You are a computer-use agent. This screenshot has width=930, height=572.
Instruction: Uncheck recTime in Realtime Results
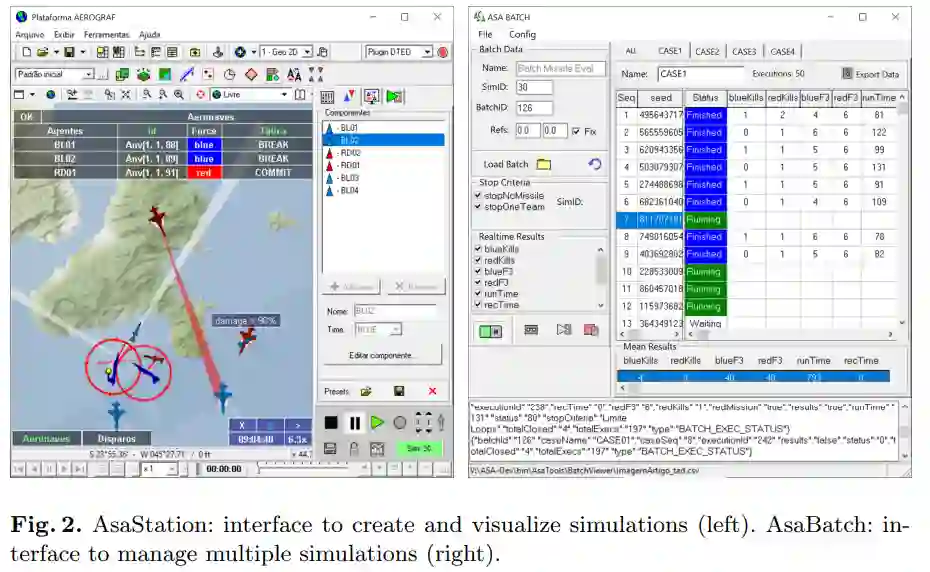pyautogui.click(x=478, y=304)
